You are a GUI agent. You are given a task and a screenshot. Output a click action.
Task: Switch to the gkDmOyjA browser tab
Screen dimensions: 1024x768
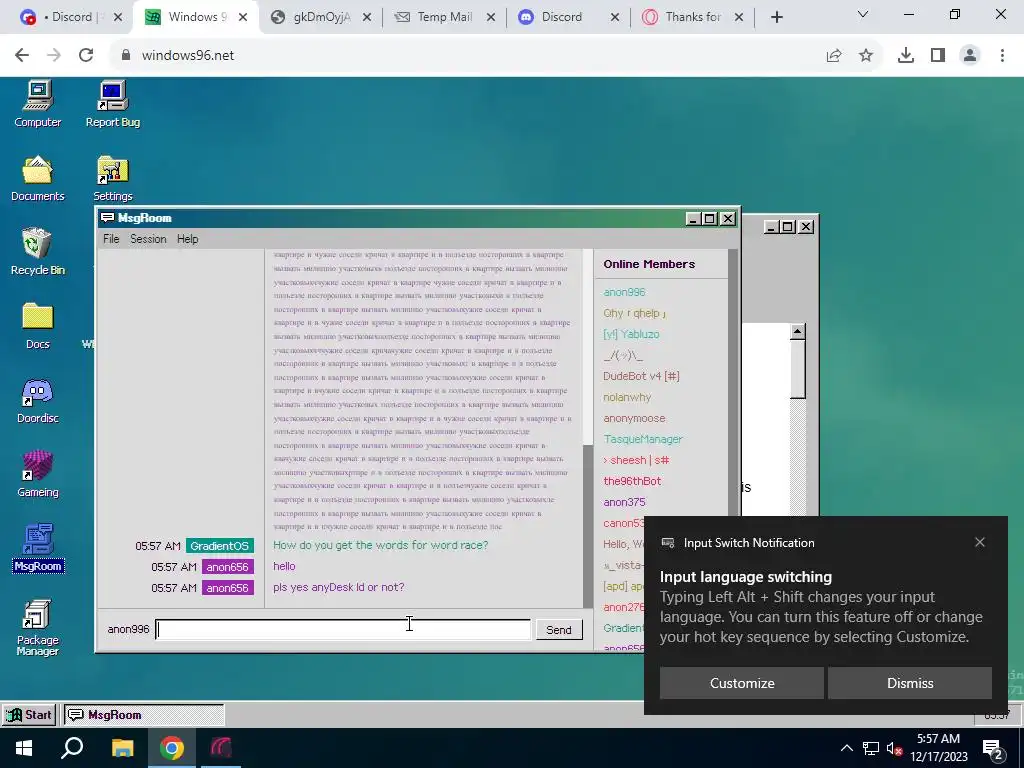point(321,17)
